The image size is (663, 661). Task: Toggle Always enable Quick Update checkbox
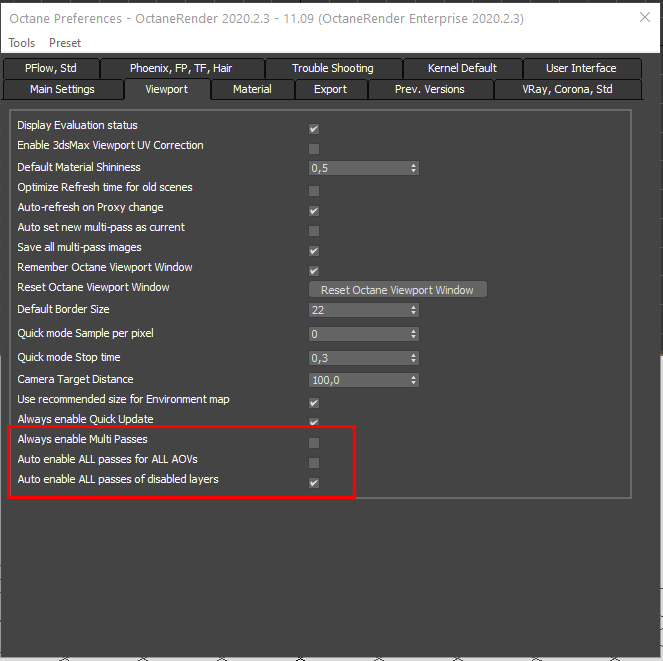pyautogui.click(x=314, y=422)
